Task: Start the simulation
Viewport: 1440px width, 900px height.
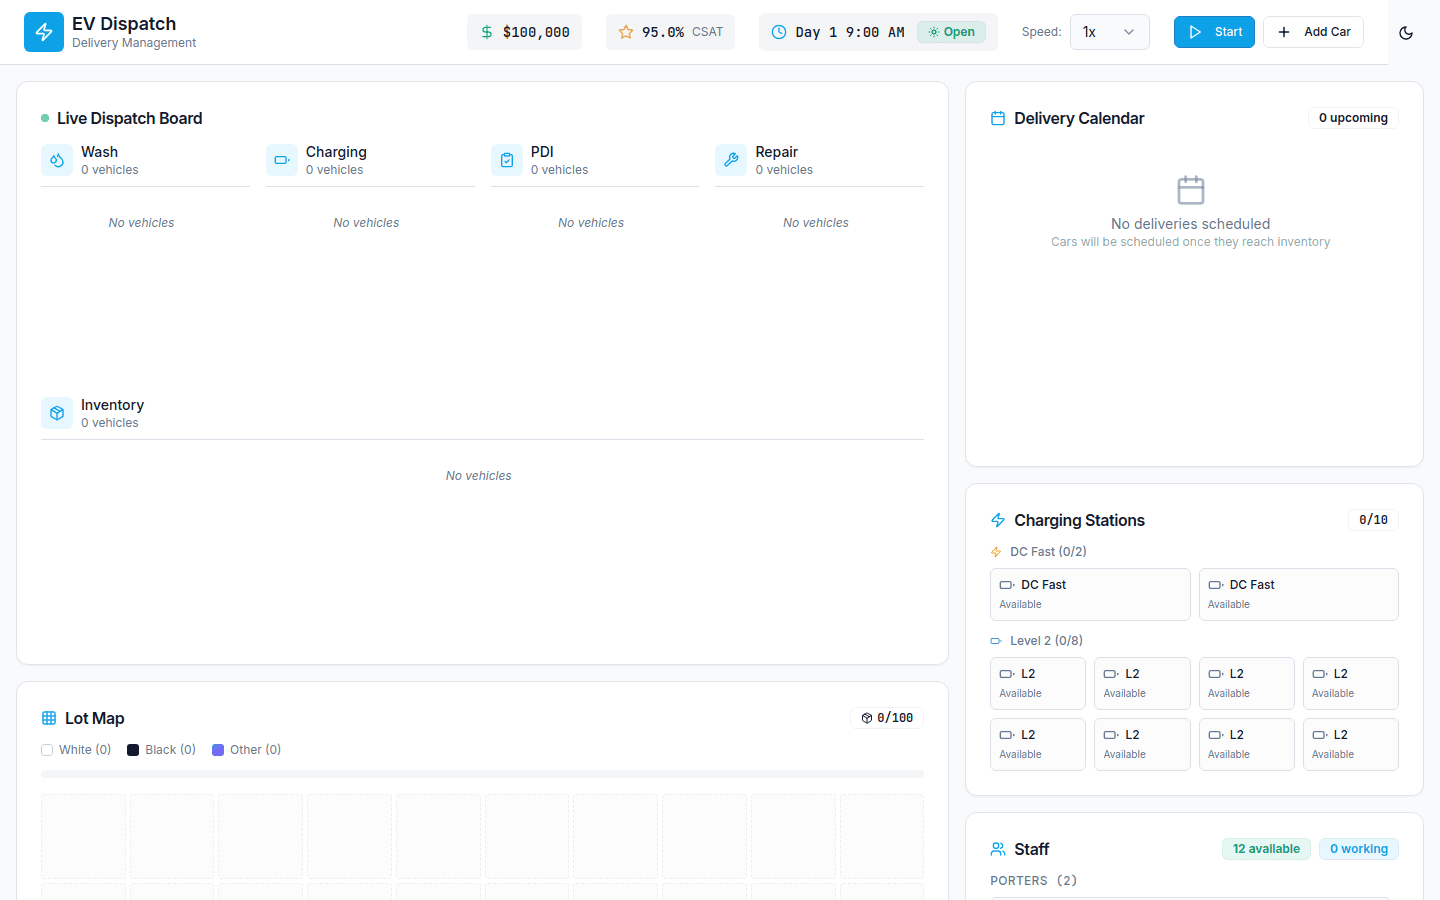Action: click(x=1214, y=32)
